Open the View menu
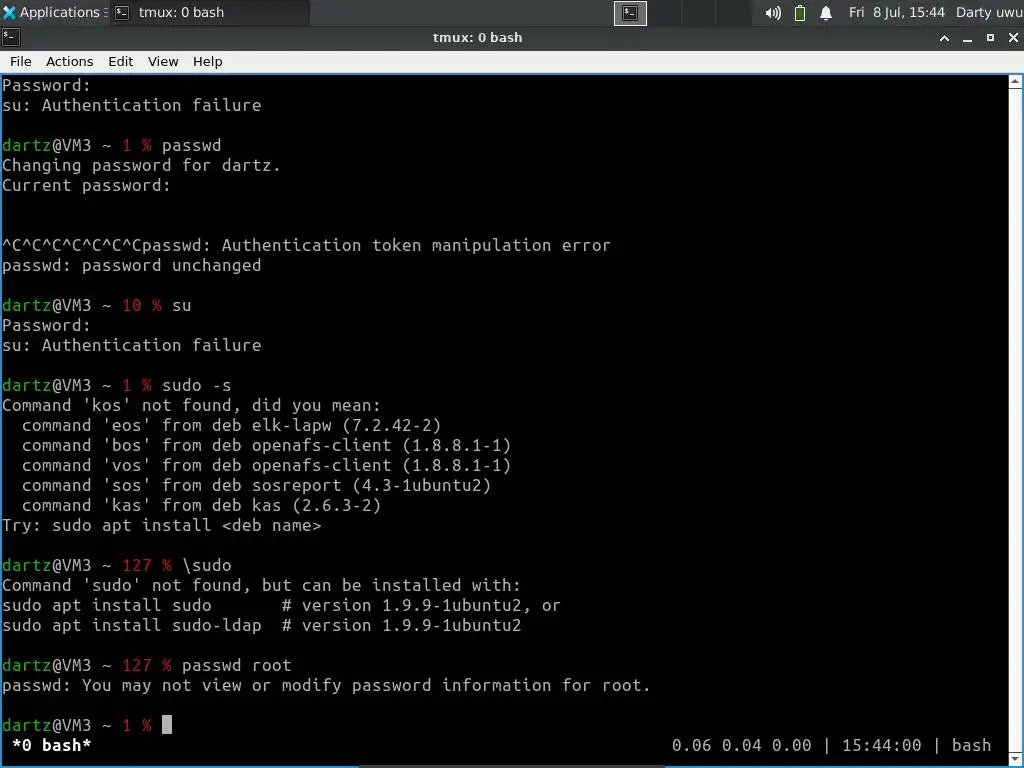Screen dimensions: 1024x768 coord(163,61)
